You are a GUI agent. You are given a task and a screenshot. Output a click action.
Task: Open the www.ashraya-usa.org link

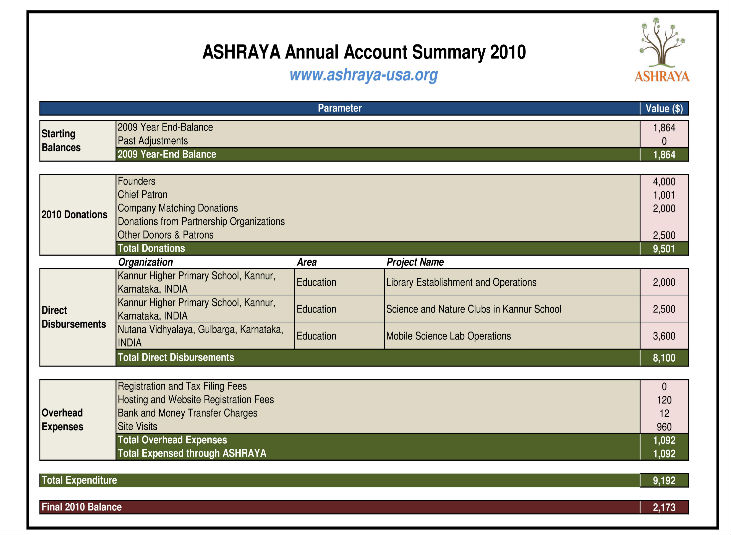tap(364, 75)
